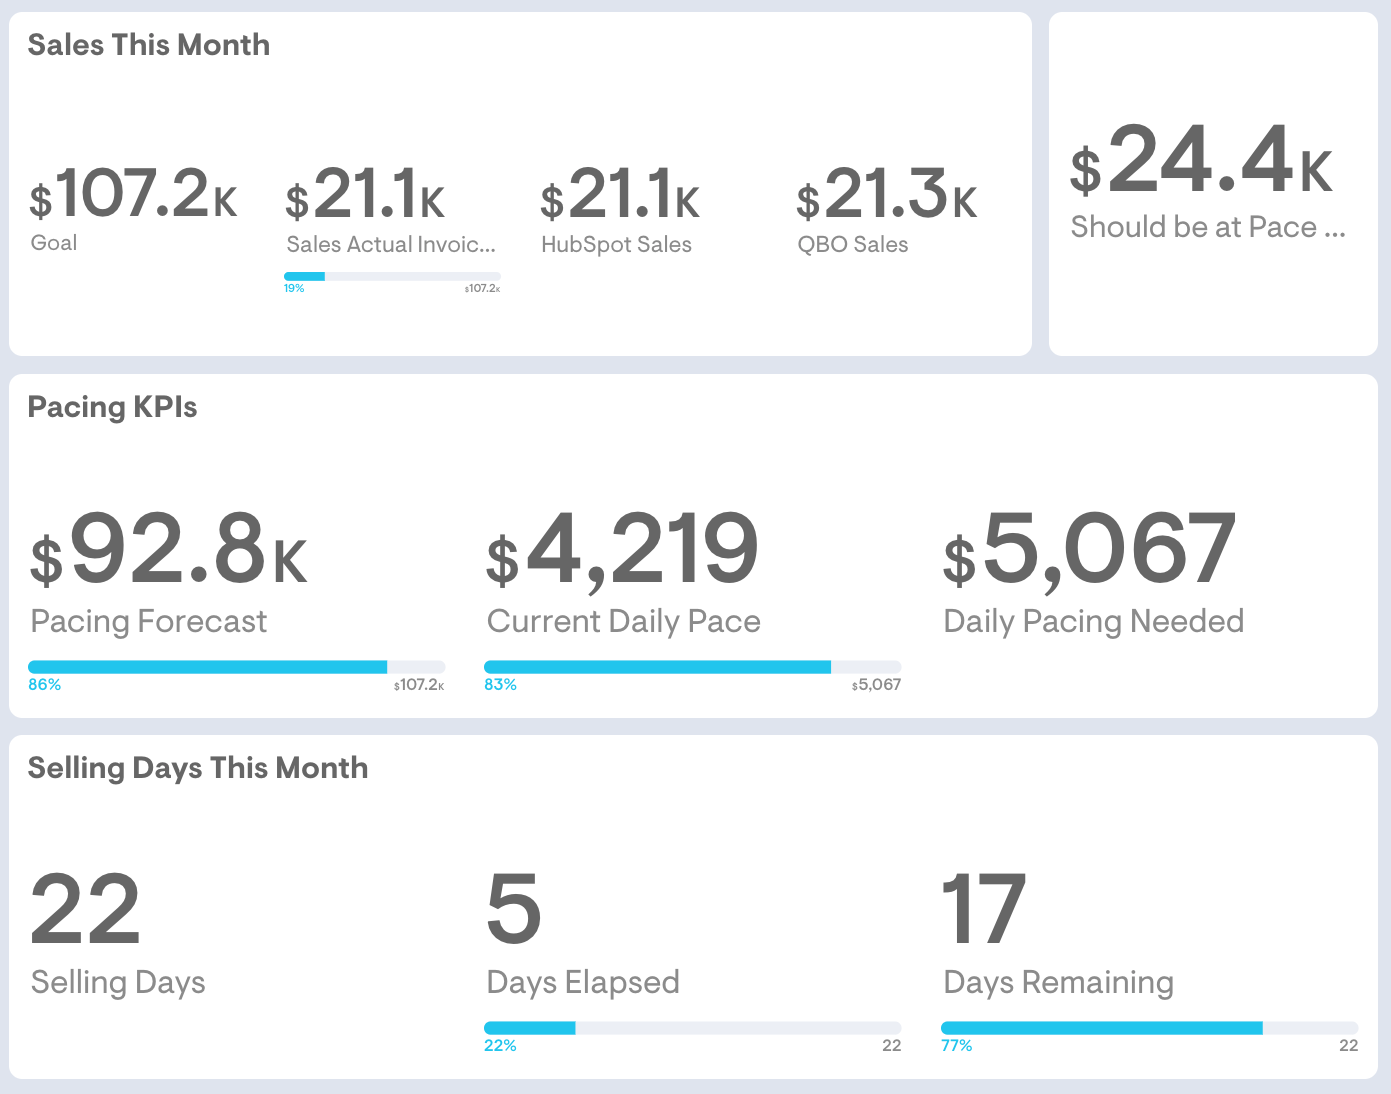Click the Days Elapsed label
Image resolution: width=1391 pixels, height=1094 pixels.
point(583,983)
